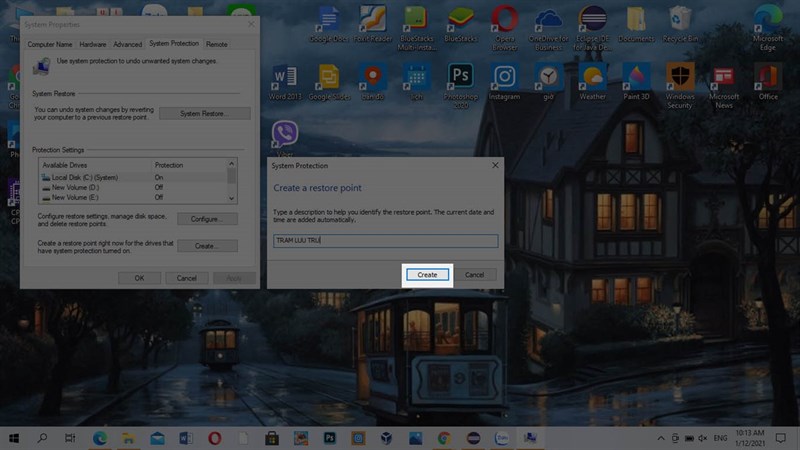Open Weather desktop icon
The width and height of the screenshot is (800, 450).
pos(592,82)
